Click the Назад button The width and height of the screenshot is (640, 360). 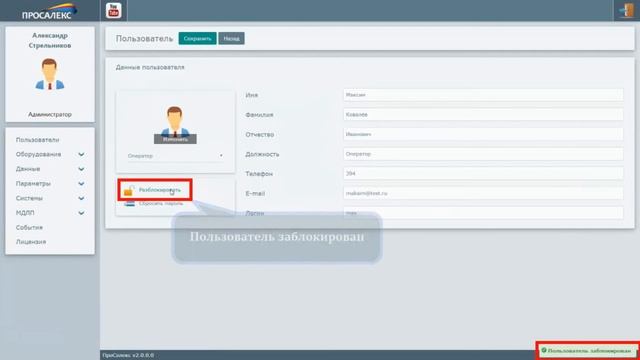click(231, 38)
